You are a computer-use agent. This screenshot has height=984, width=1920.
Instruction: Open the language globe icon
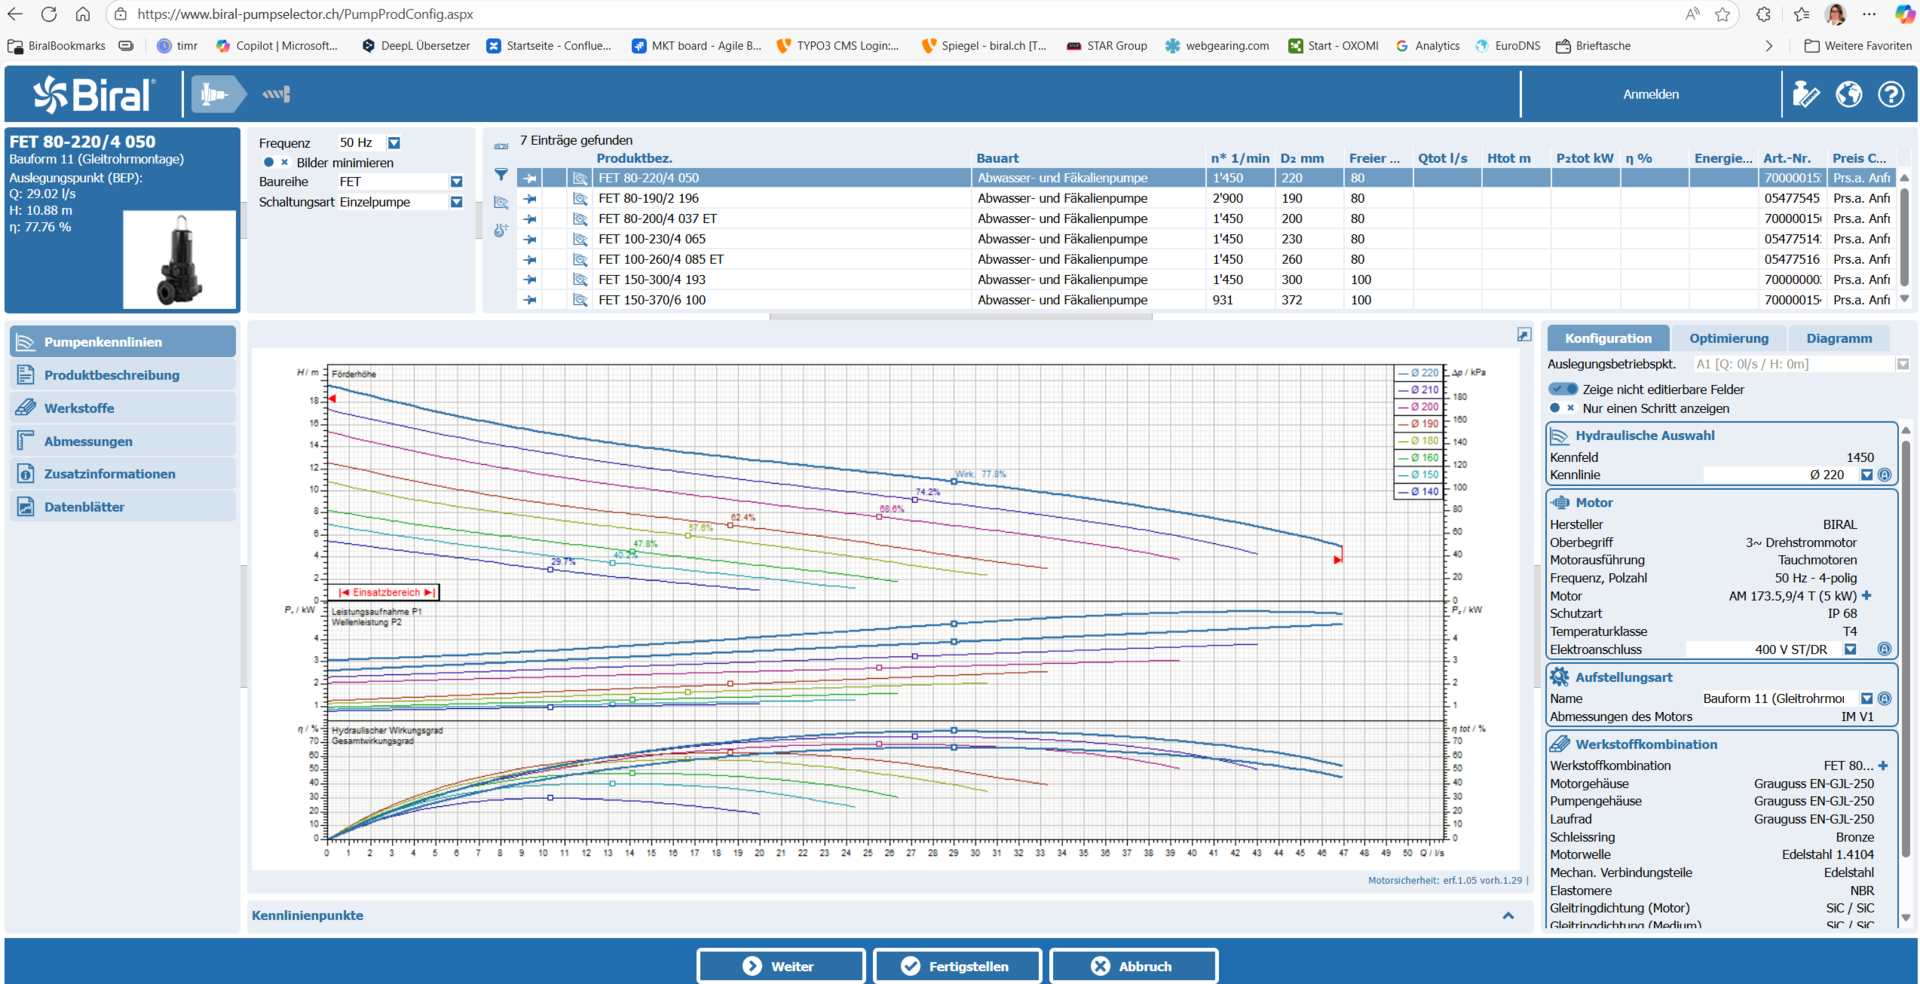(x=1848, y=94)
